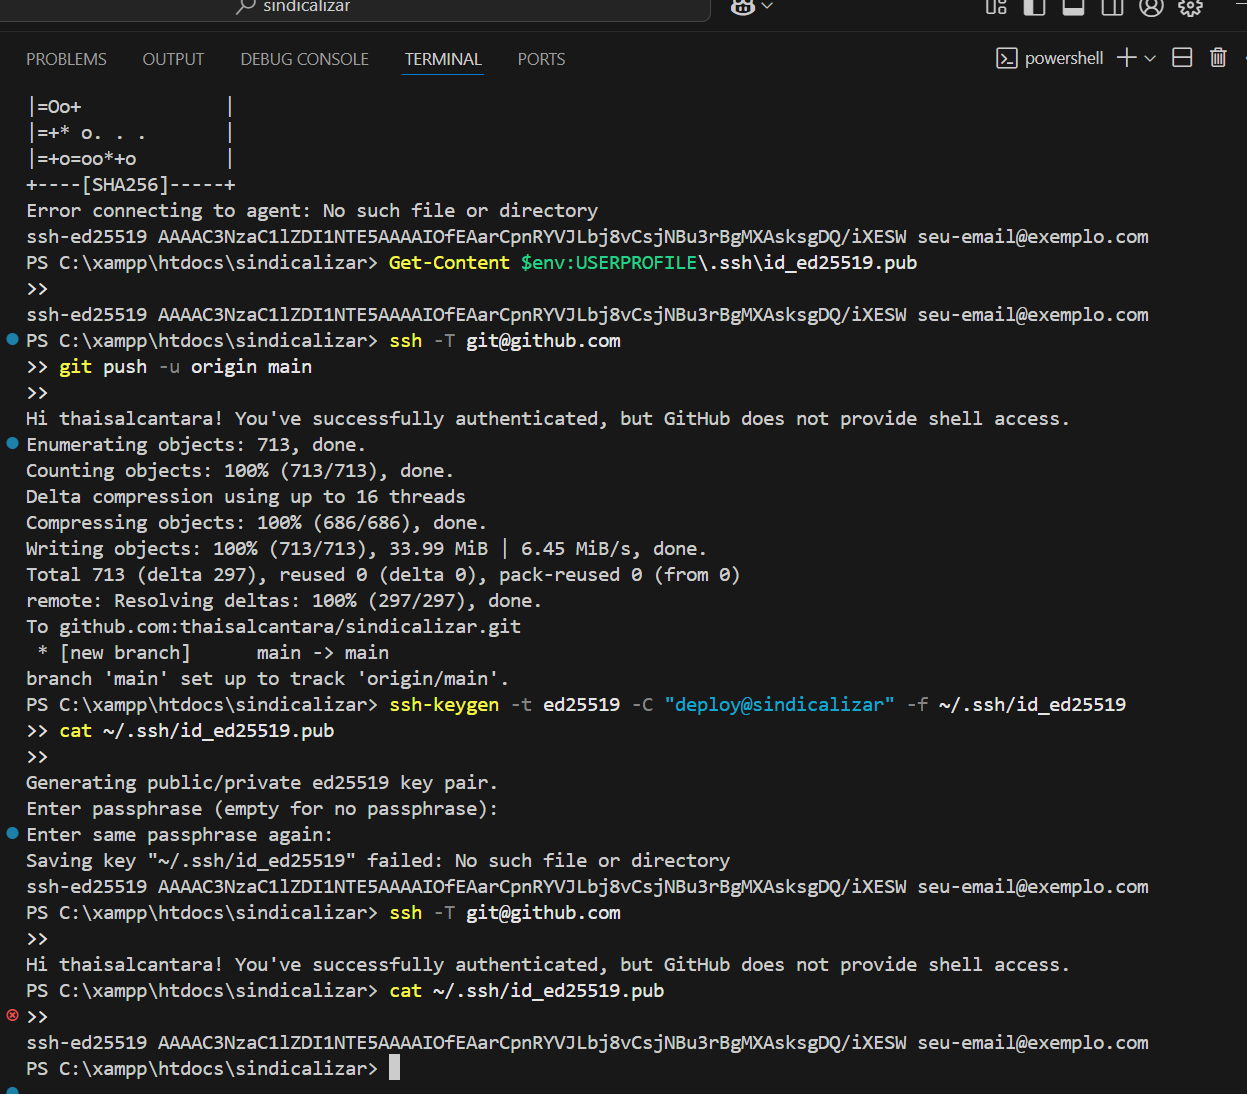Split the terminal pane

click(1182, 58)
